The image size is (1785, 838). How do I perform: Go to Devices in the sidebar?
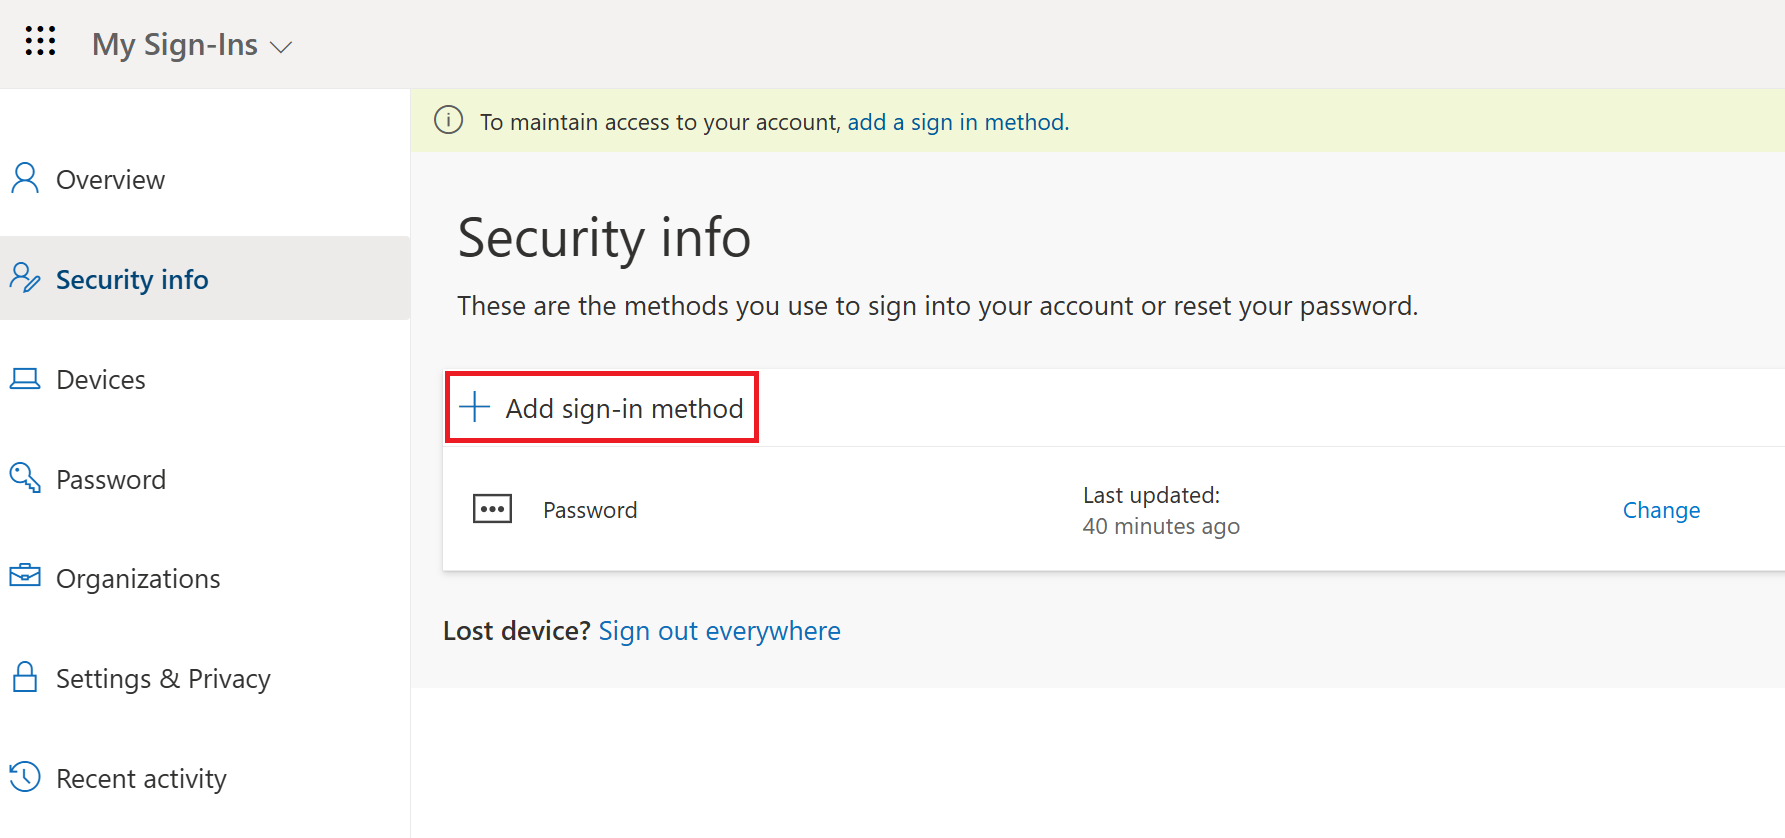101,380
